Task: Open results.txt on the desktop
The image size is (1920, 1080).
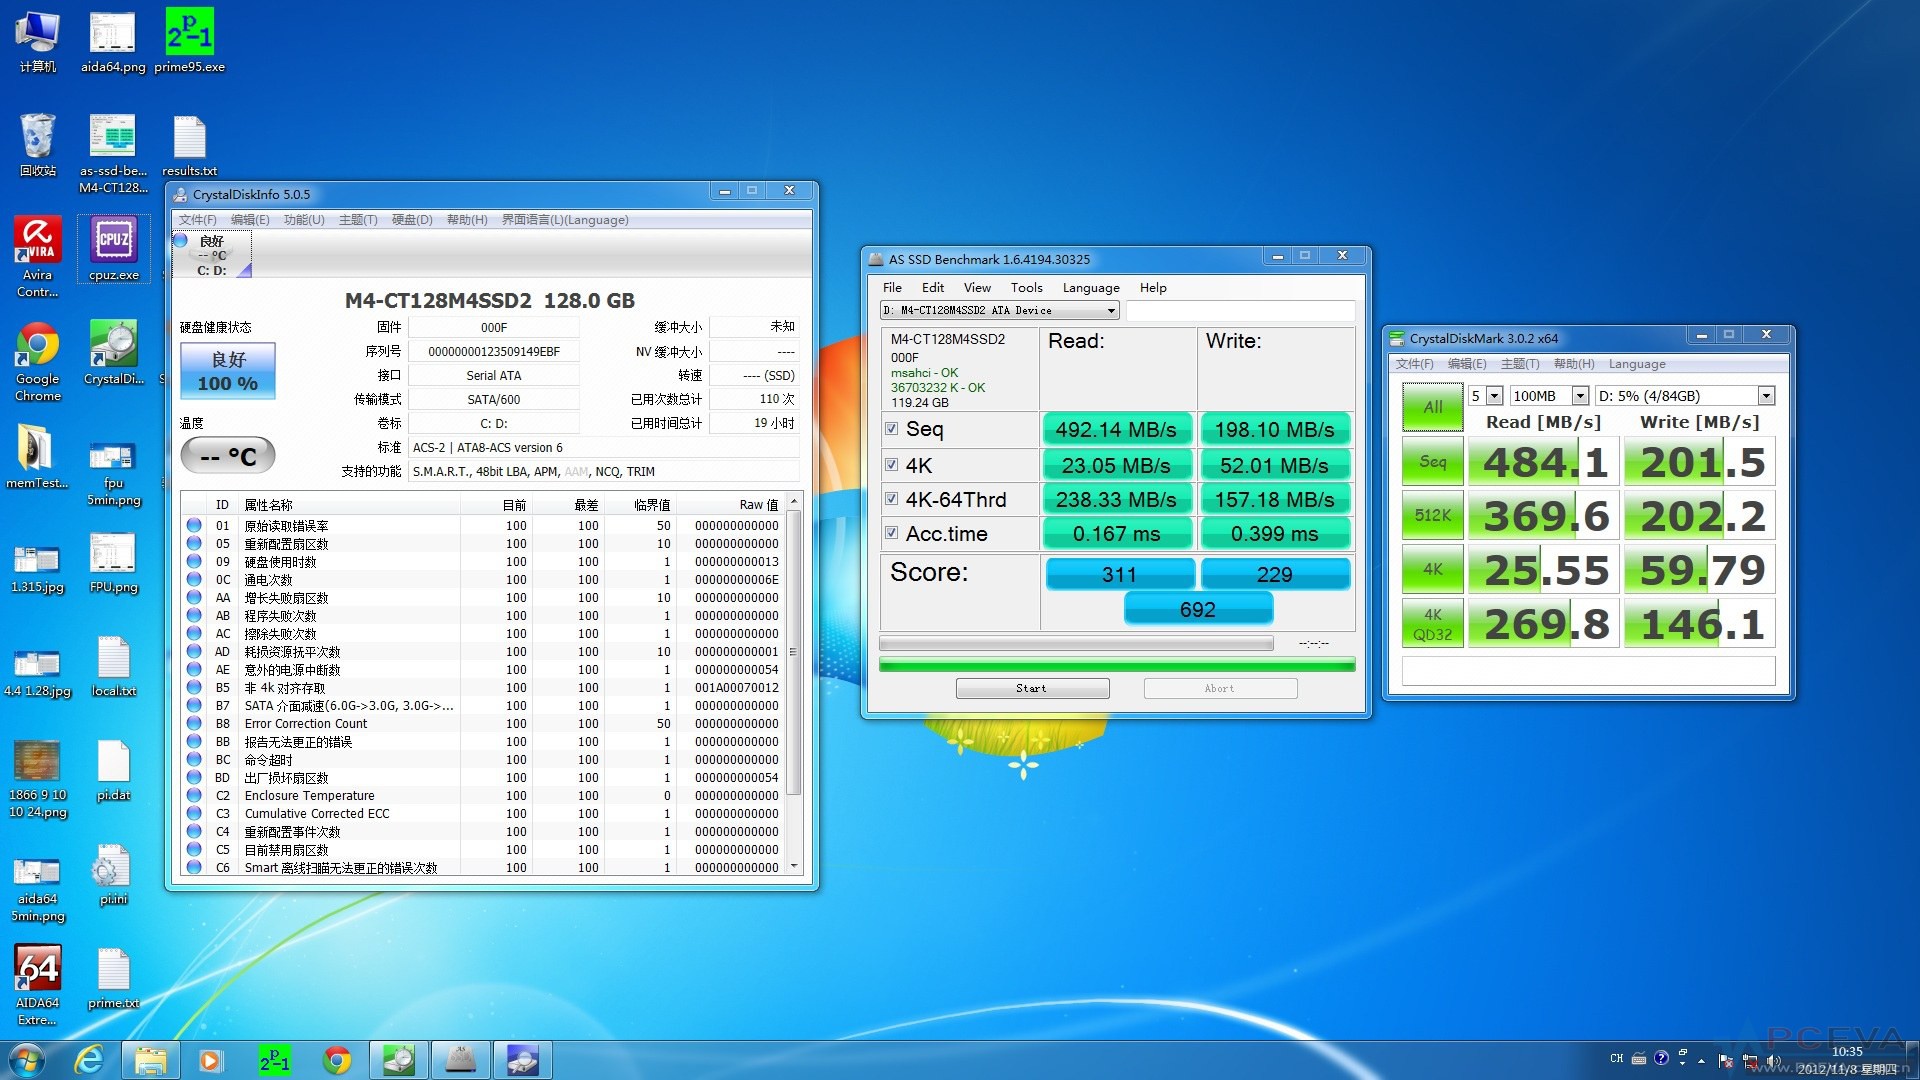Action: pyautogui.click(x=189, y=146)
